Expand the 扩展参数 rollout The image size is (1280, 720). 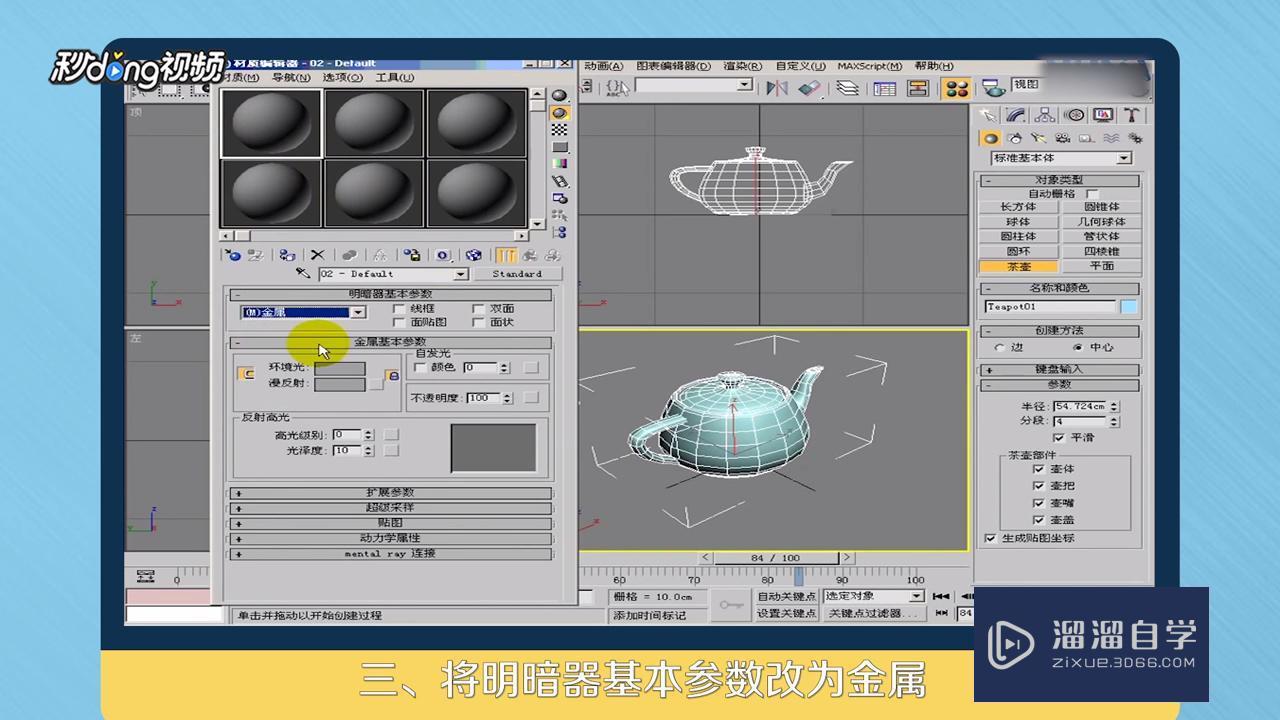click(390, 492)
